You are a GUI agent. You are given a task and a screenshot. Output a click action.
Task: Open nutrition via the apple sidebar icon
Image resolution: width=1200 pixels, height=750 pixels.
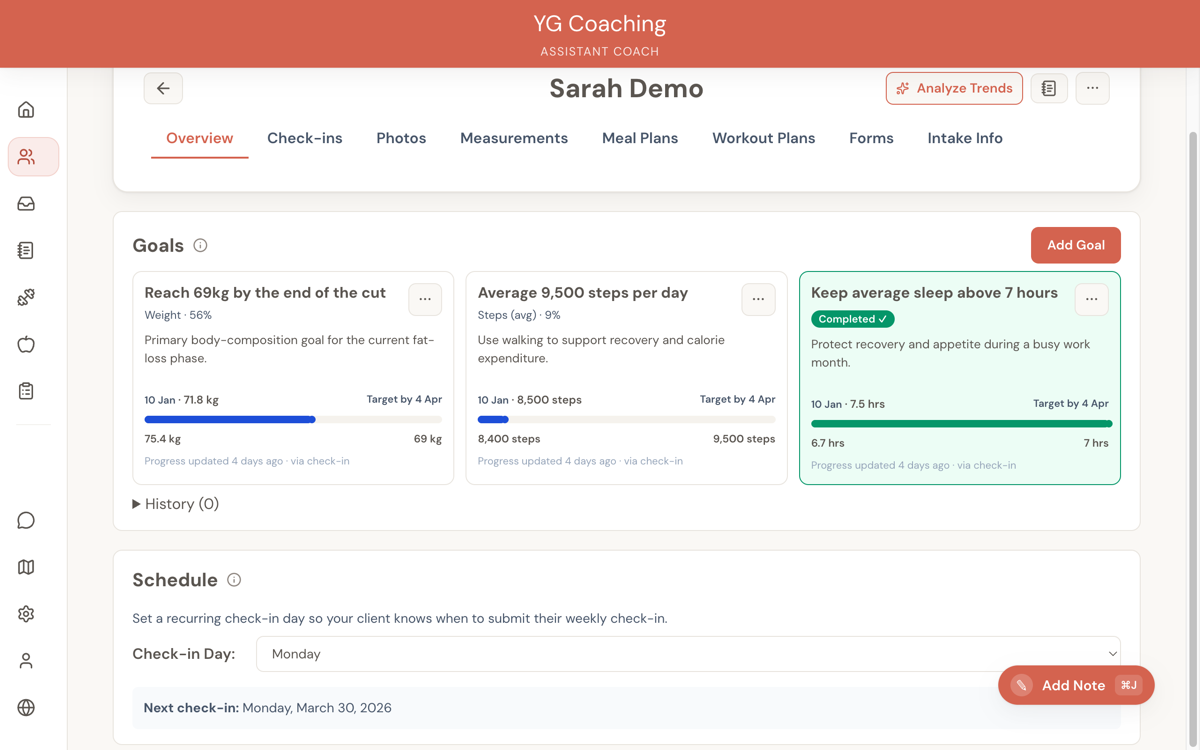pyautogui.click(x=26, y=344)
